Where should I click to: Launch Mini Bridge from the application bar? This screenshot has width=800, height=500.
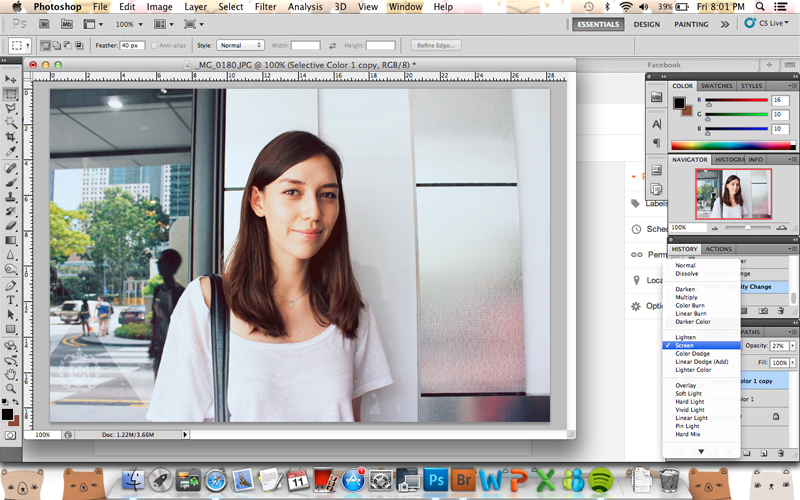[x=66, y=24]
